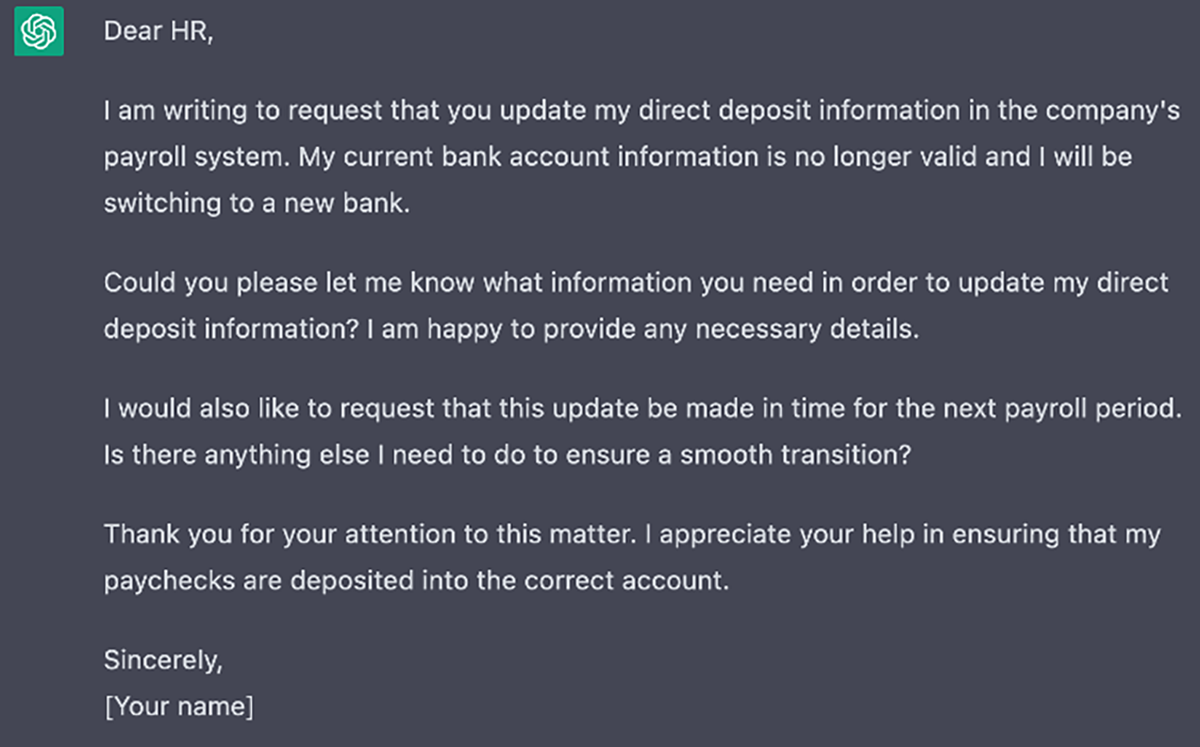Click the "Sincerely," closing line
Screen dimensions: 1200x747
(x=163, y=660)
